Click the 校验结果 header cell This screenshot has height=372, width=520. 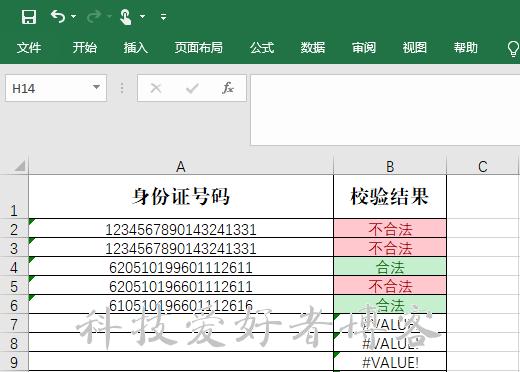point(390,197)
